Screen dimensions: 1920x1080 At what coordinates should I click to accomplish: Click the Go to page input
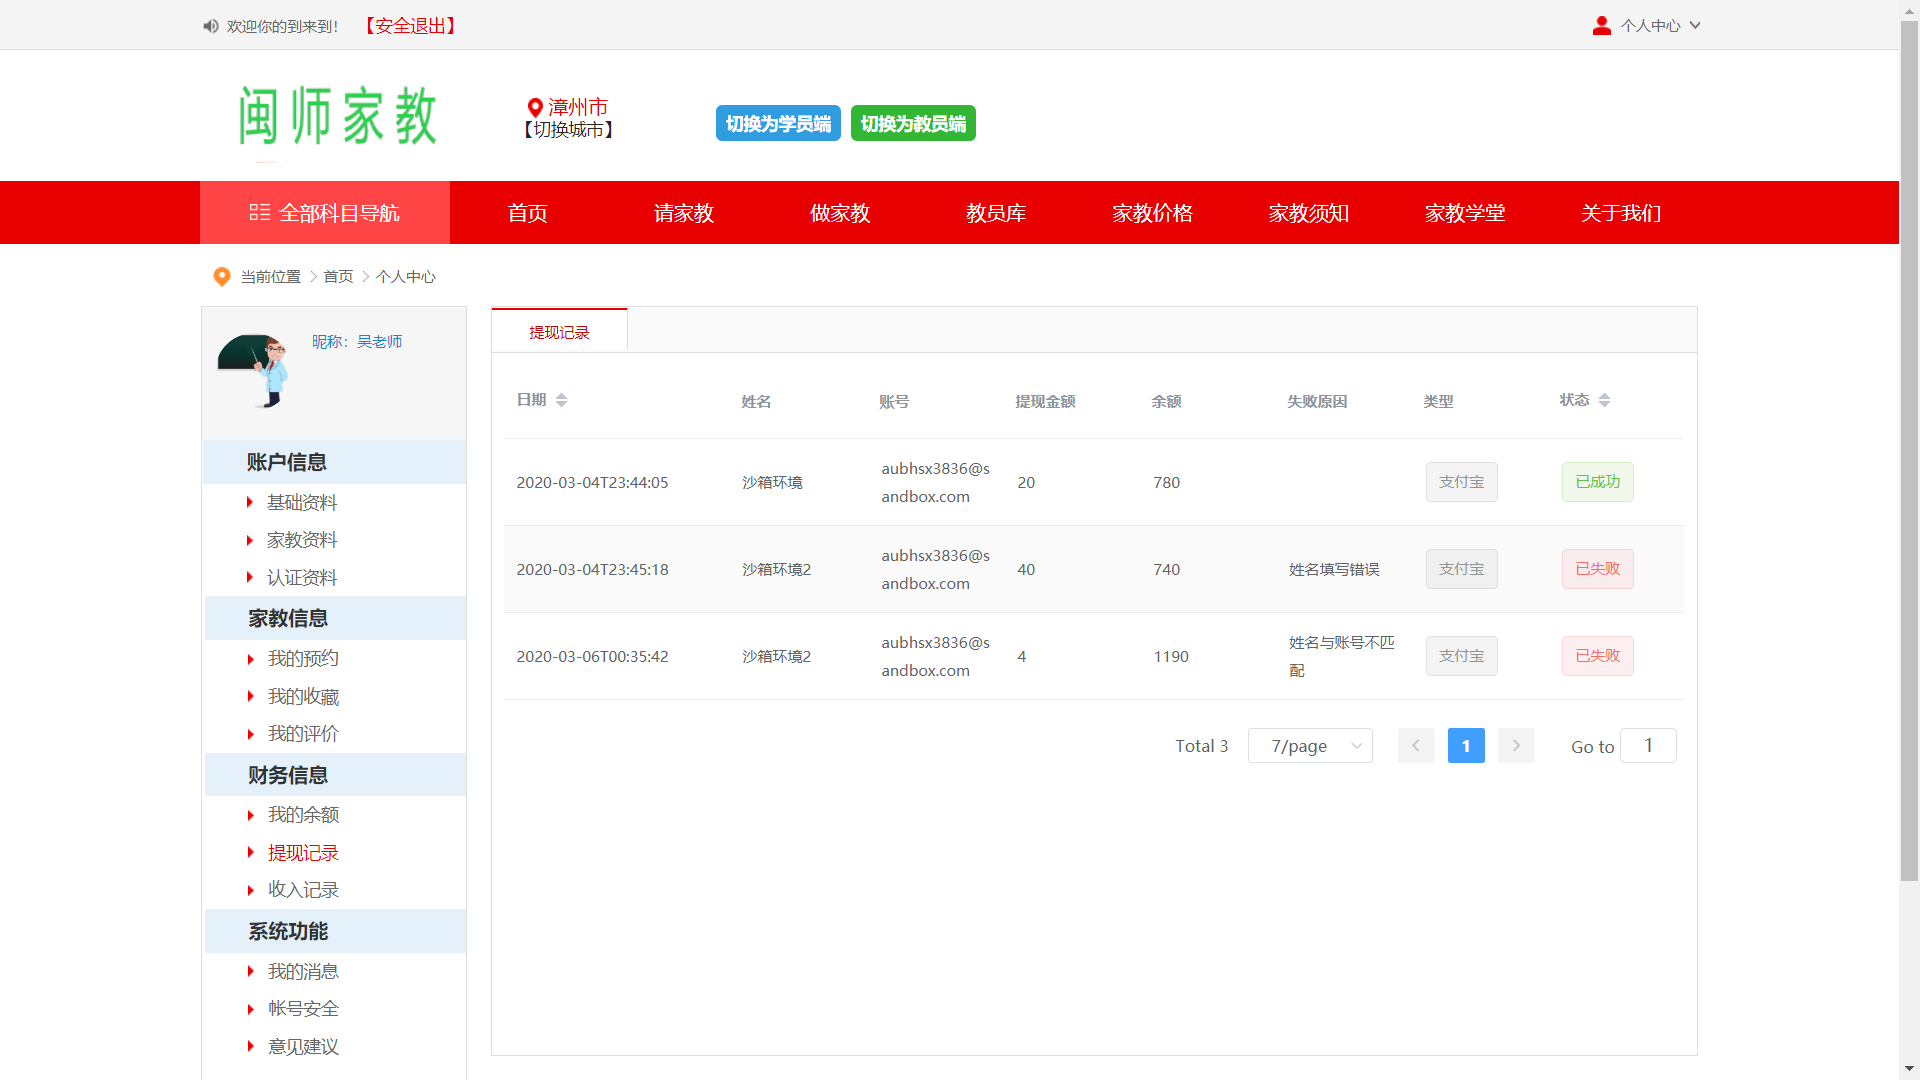pos(1647,746)
